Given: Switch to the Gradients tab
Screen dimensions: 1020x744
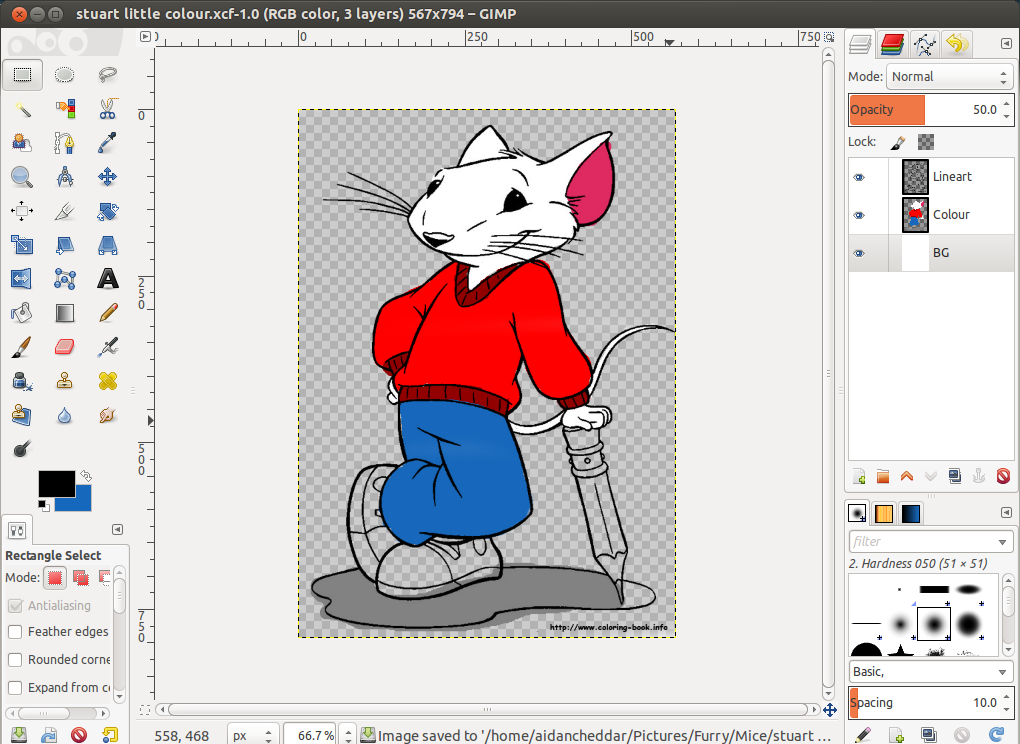Looking at the screenshot, I should [911, 514].
